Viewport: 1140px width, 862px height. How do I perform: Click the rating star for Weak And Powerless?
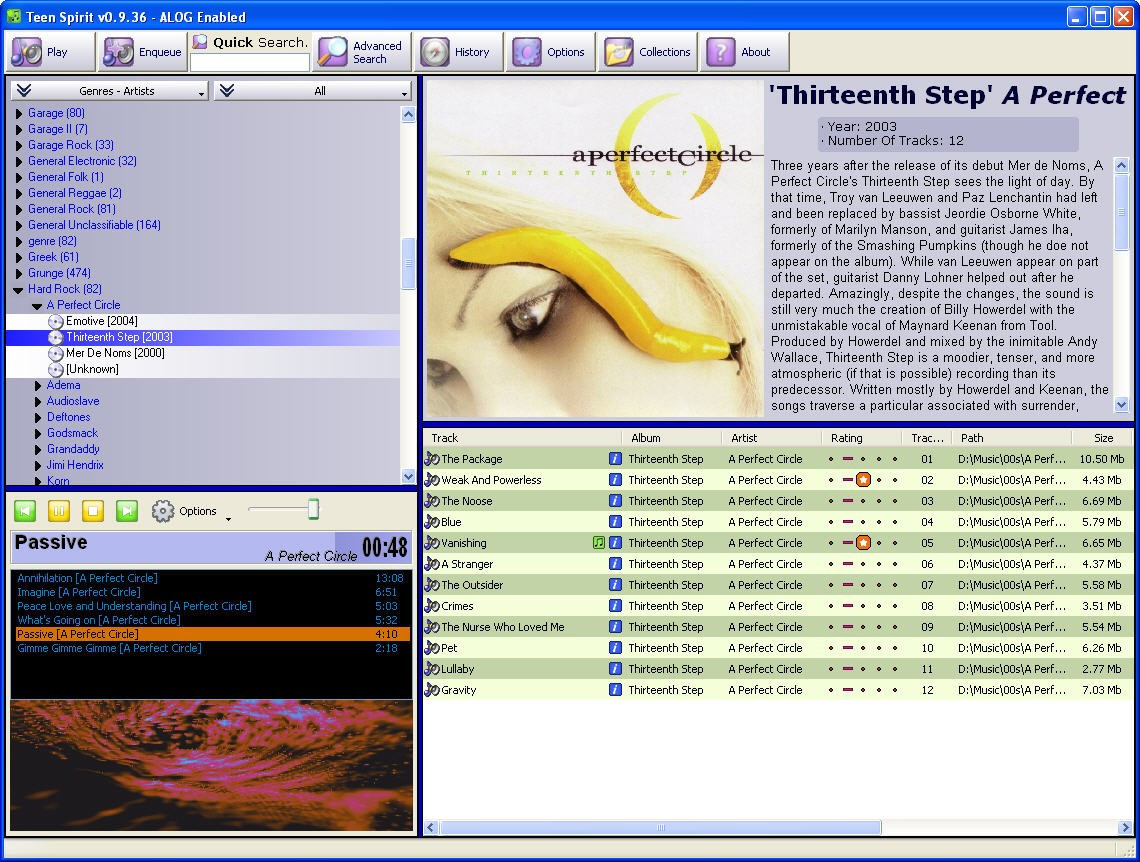863,480
